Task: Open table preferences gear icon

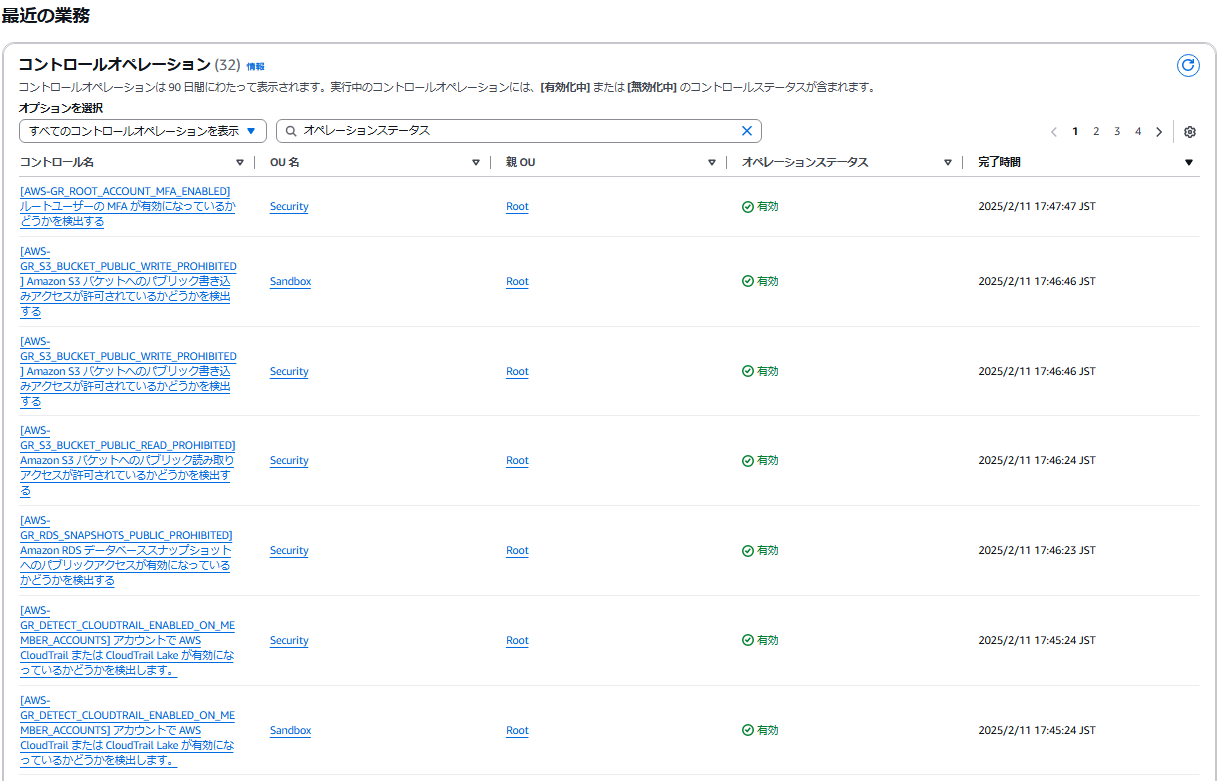Action: [x=1190, y=132]
